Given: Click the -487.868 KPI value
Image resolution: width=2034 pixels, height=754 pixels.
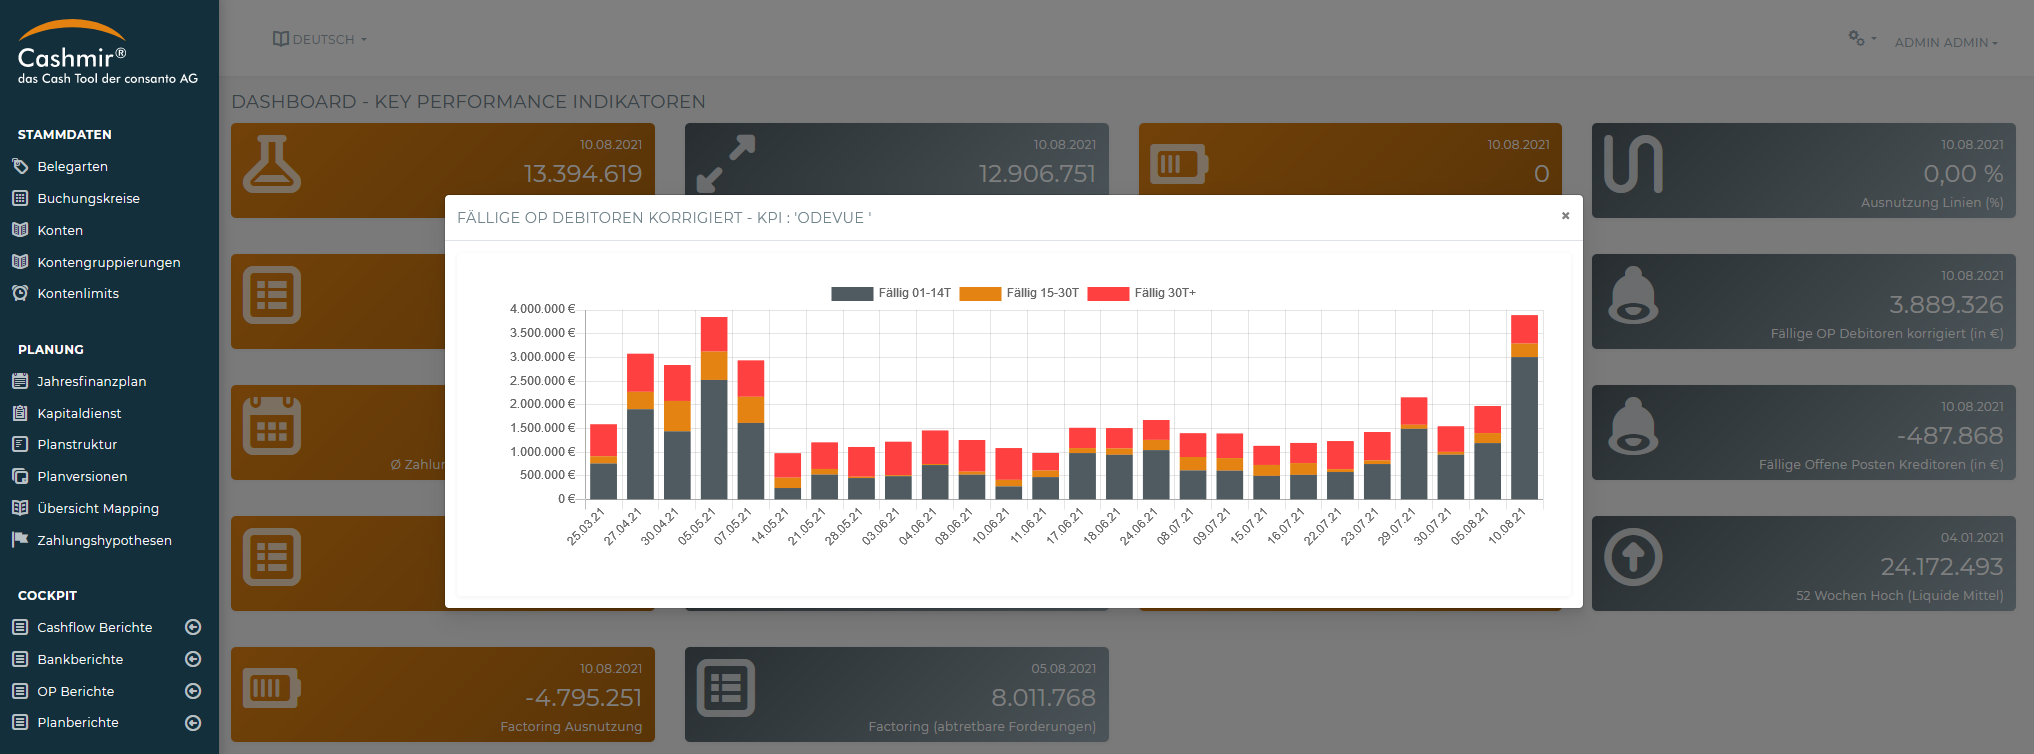Looking at the screenshot, I should tap(1949, 436).
